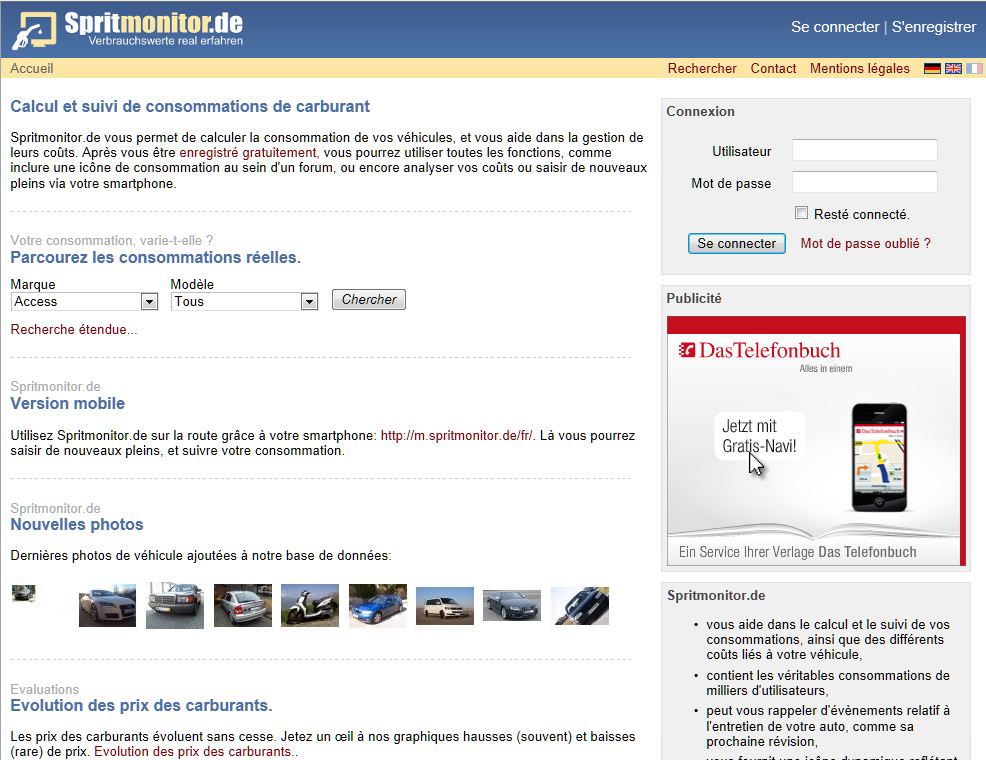The image size is (986, 760).
Task: Click the heading "Parcourez les consommations réelles."
Action: click(x=155, y=258)
